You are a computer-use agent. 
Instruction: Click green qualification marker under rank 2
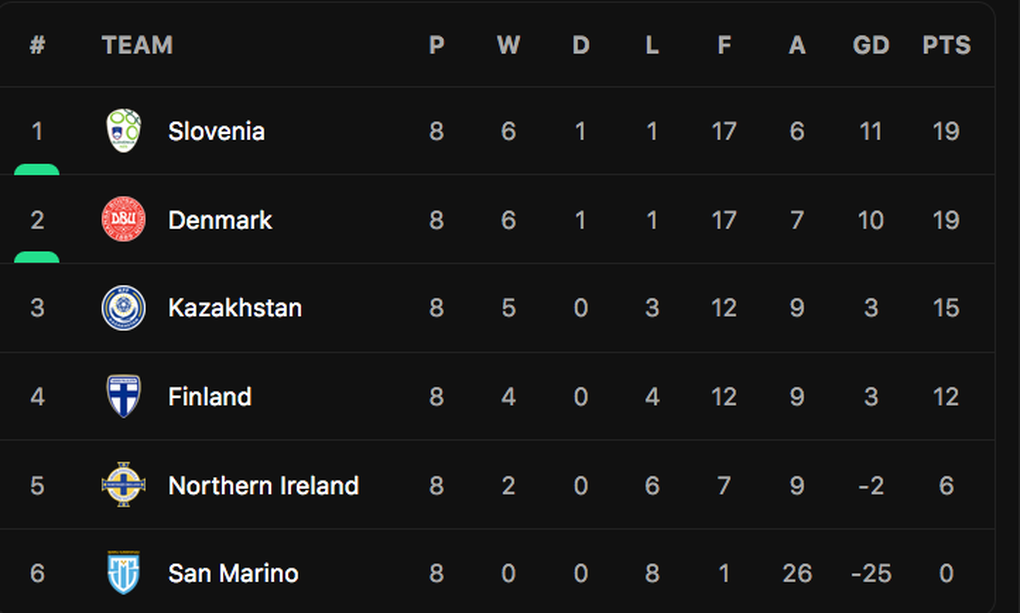tap(37, 258)
